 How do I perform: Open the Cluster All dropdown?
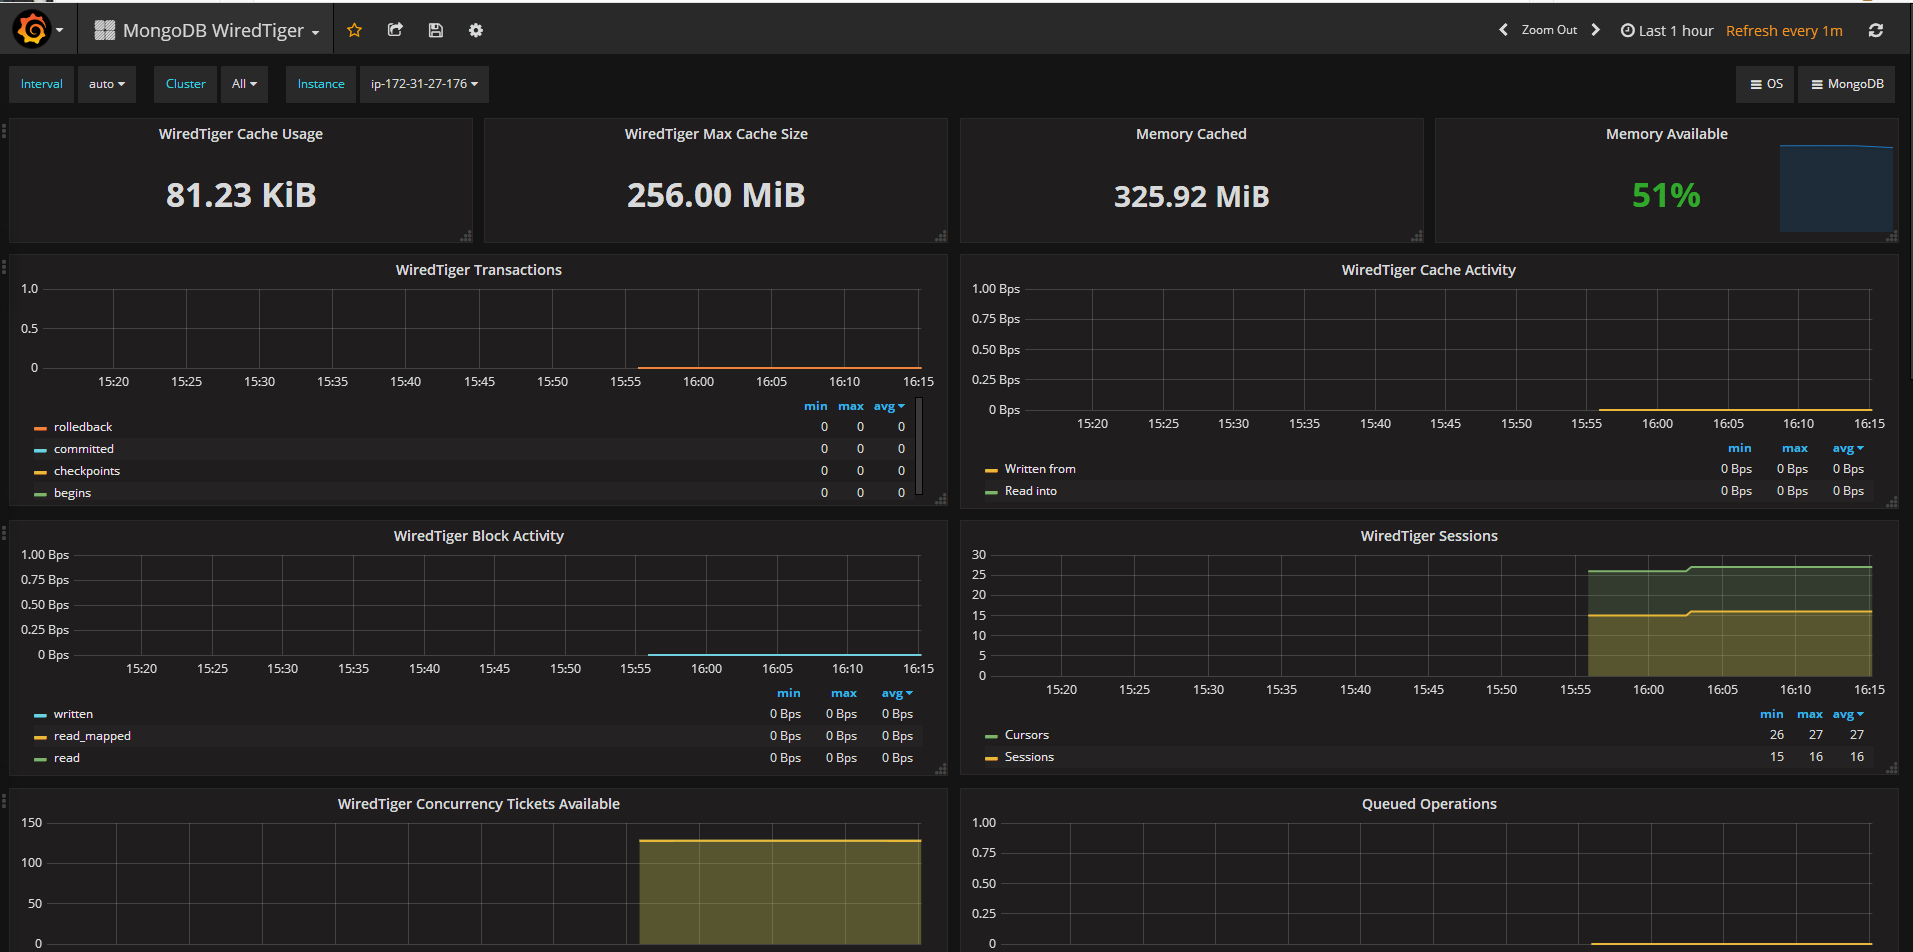245,84
